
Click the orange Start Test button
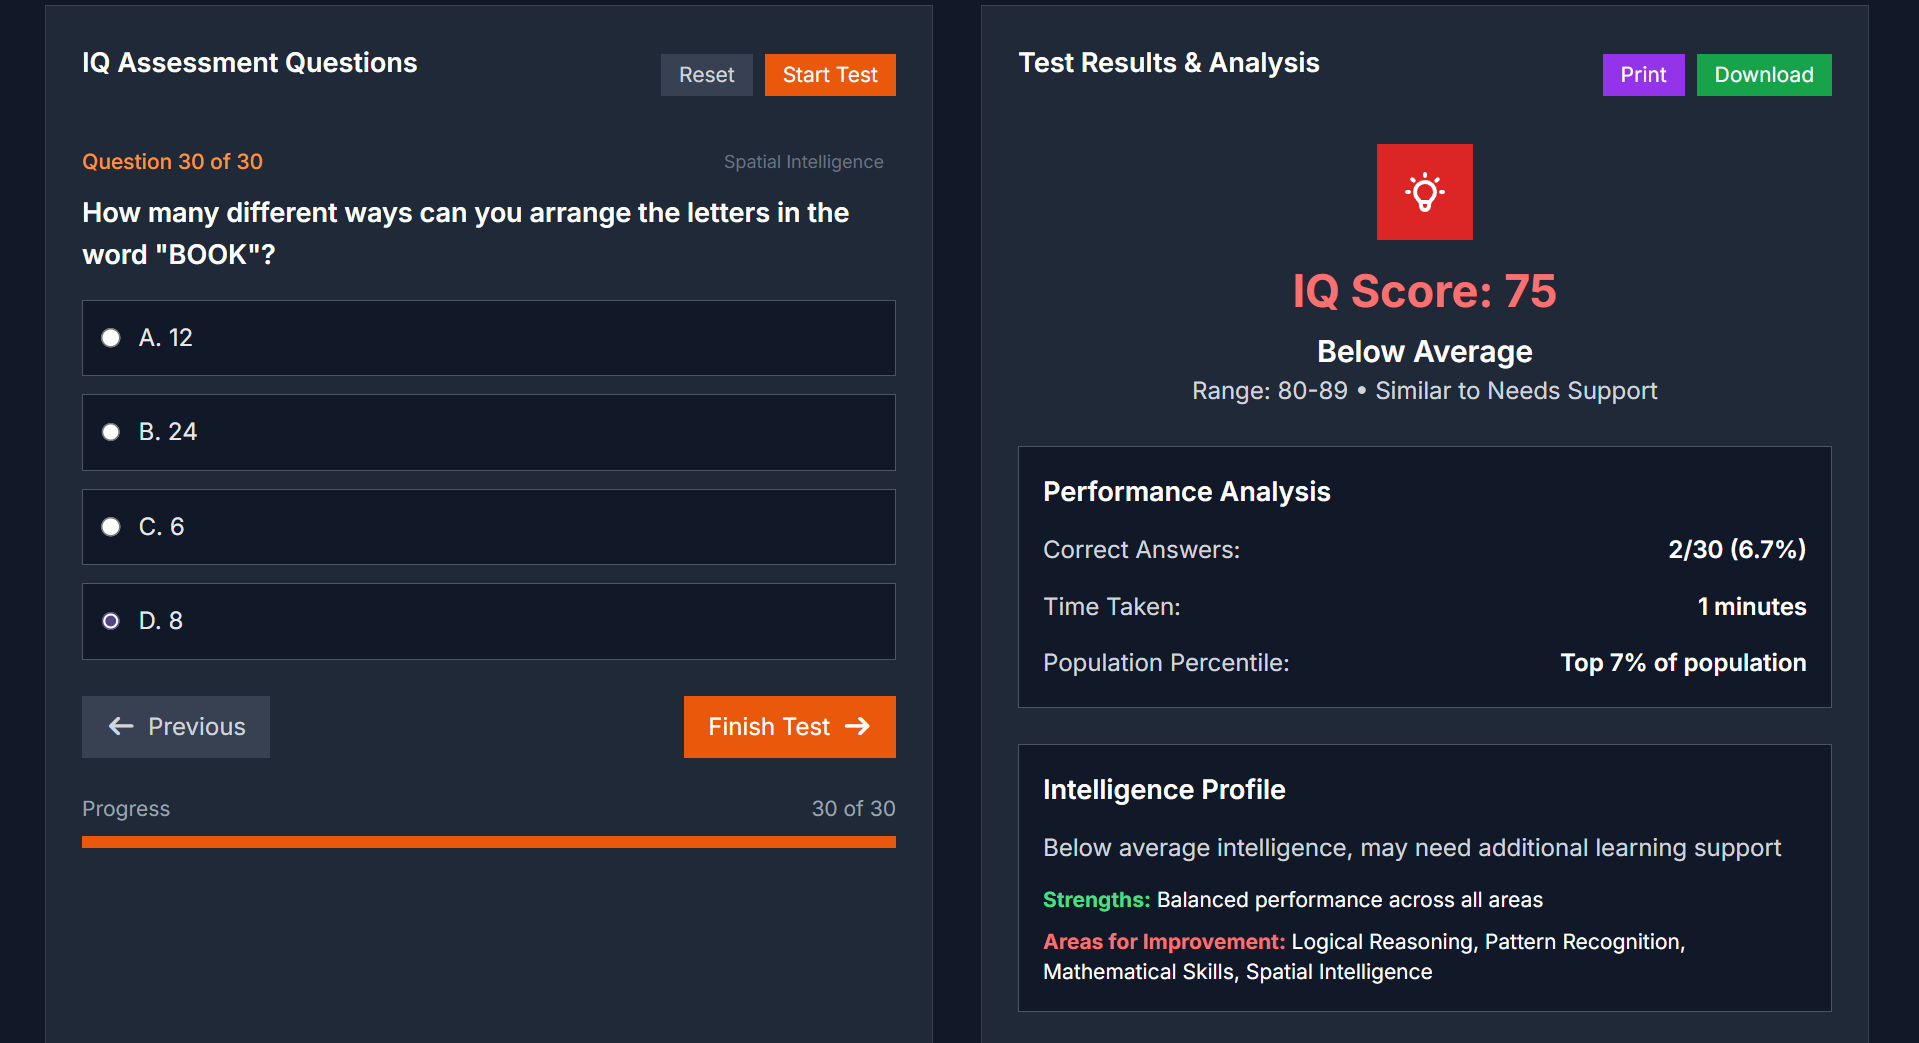coord(829,75)
